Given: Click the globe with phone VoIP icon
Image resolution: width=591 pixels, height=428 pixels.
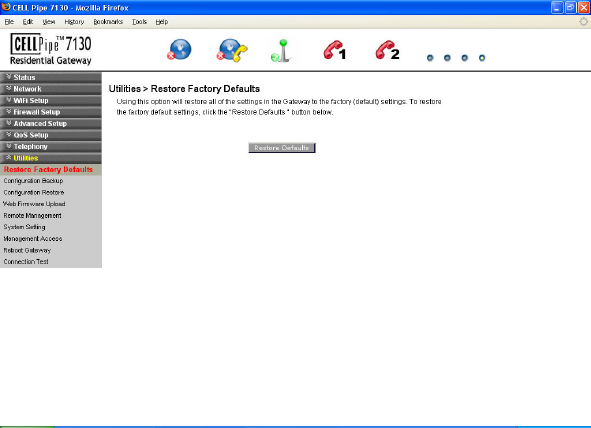Looking at the screenshot, I should (x=232, y=50).
